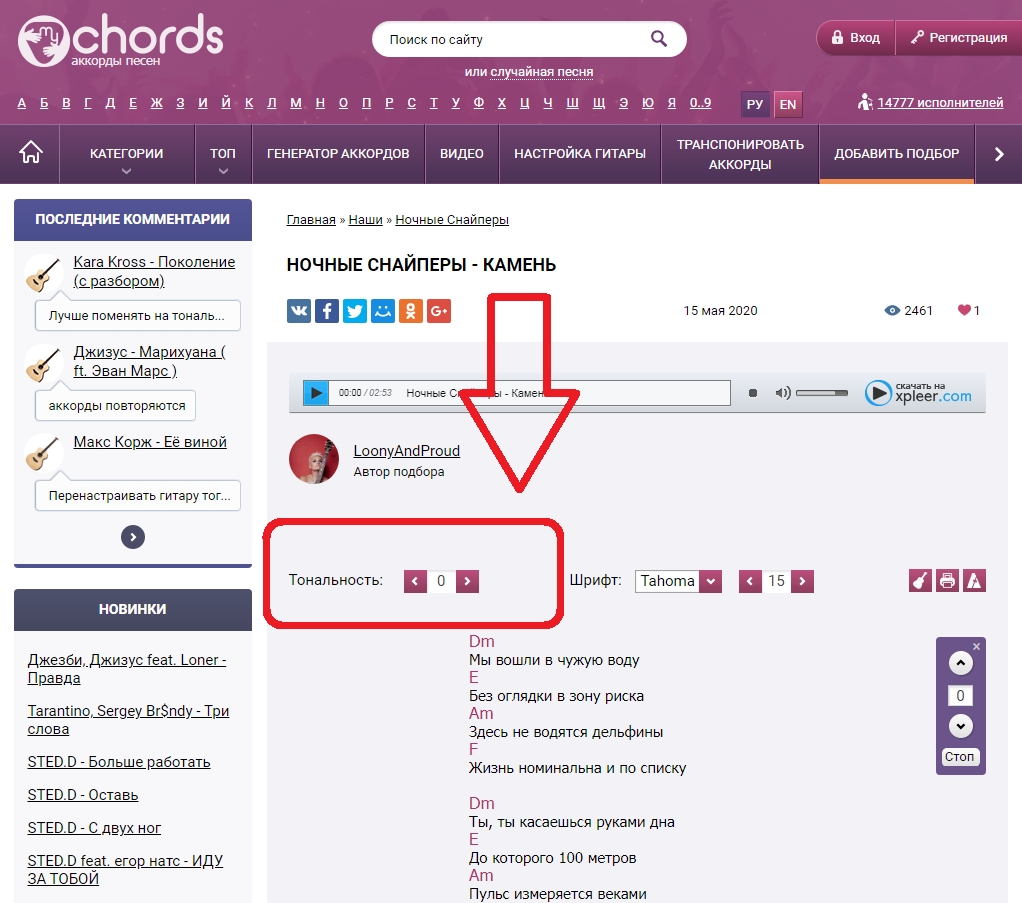Viewport: 1022px width, 903px height.
Task: Switch site language to EN
Action: point(788,104)
